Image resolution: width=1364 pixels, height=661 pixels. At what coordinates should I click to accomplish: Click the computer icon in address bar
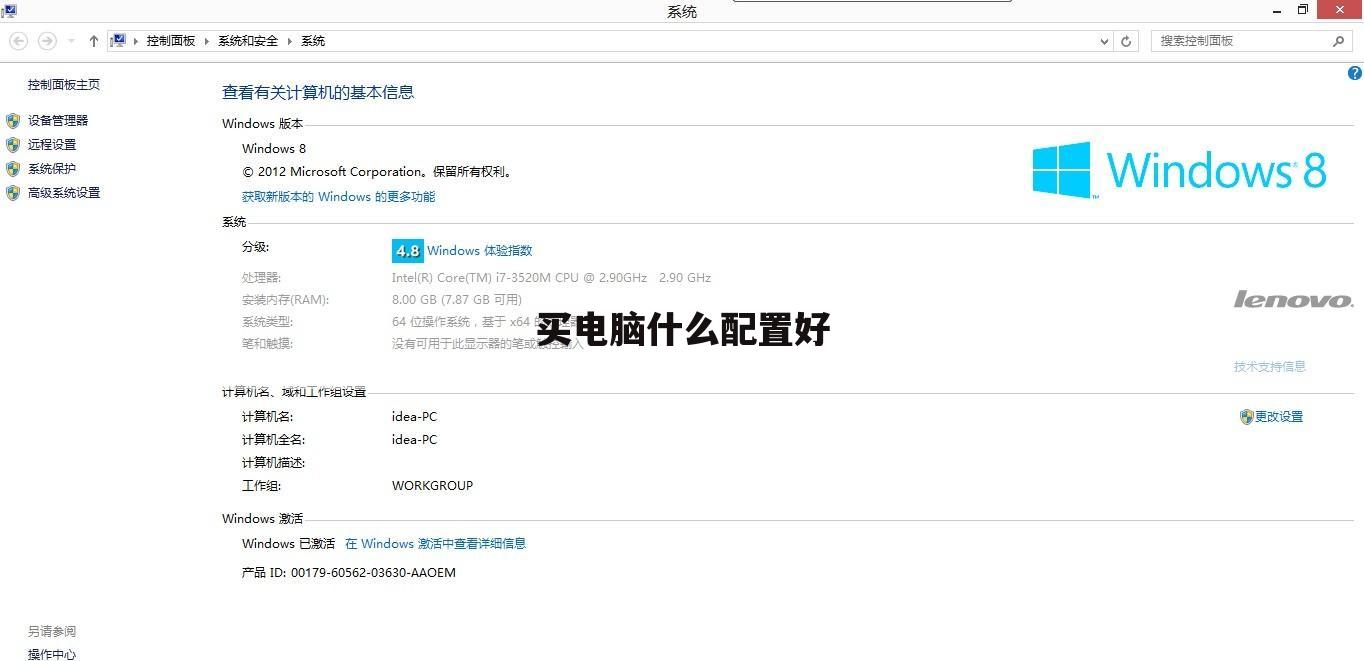[x=118, y=41]
